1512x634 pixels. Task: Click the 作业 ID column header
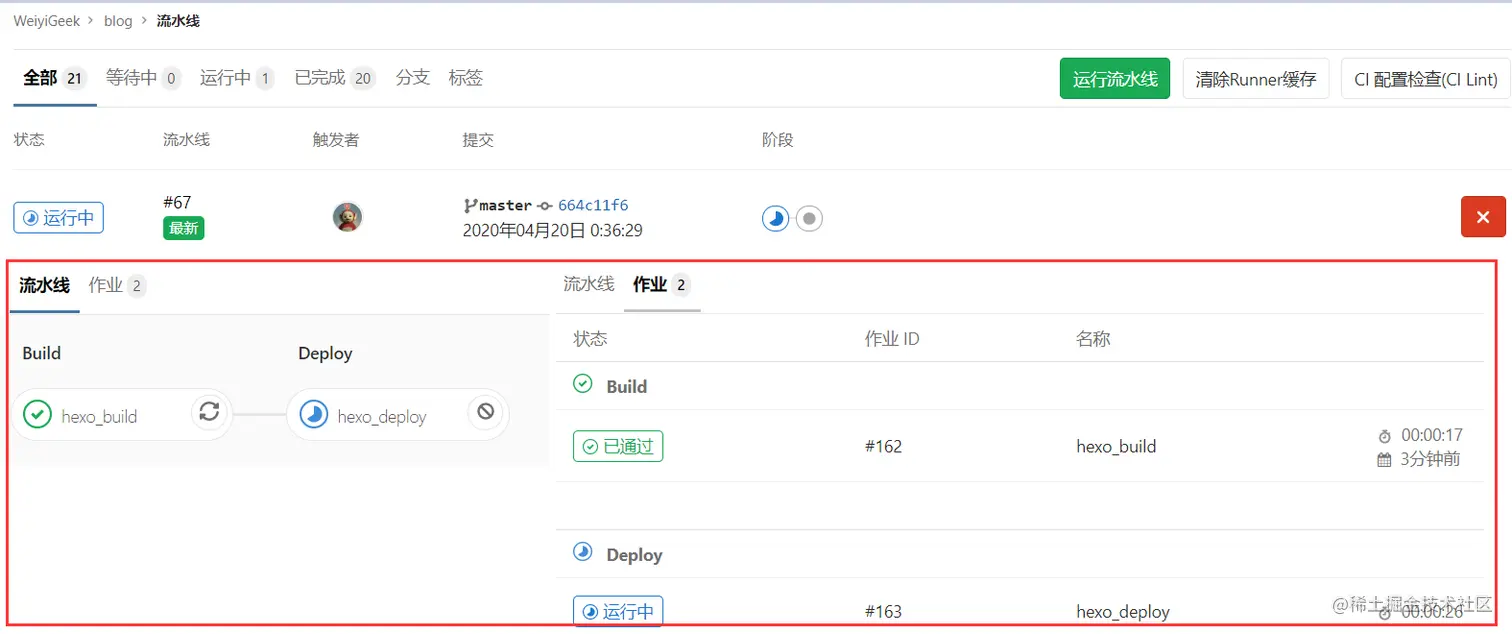892,339
